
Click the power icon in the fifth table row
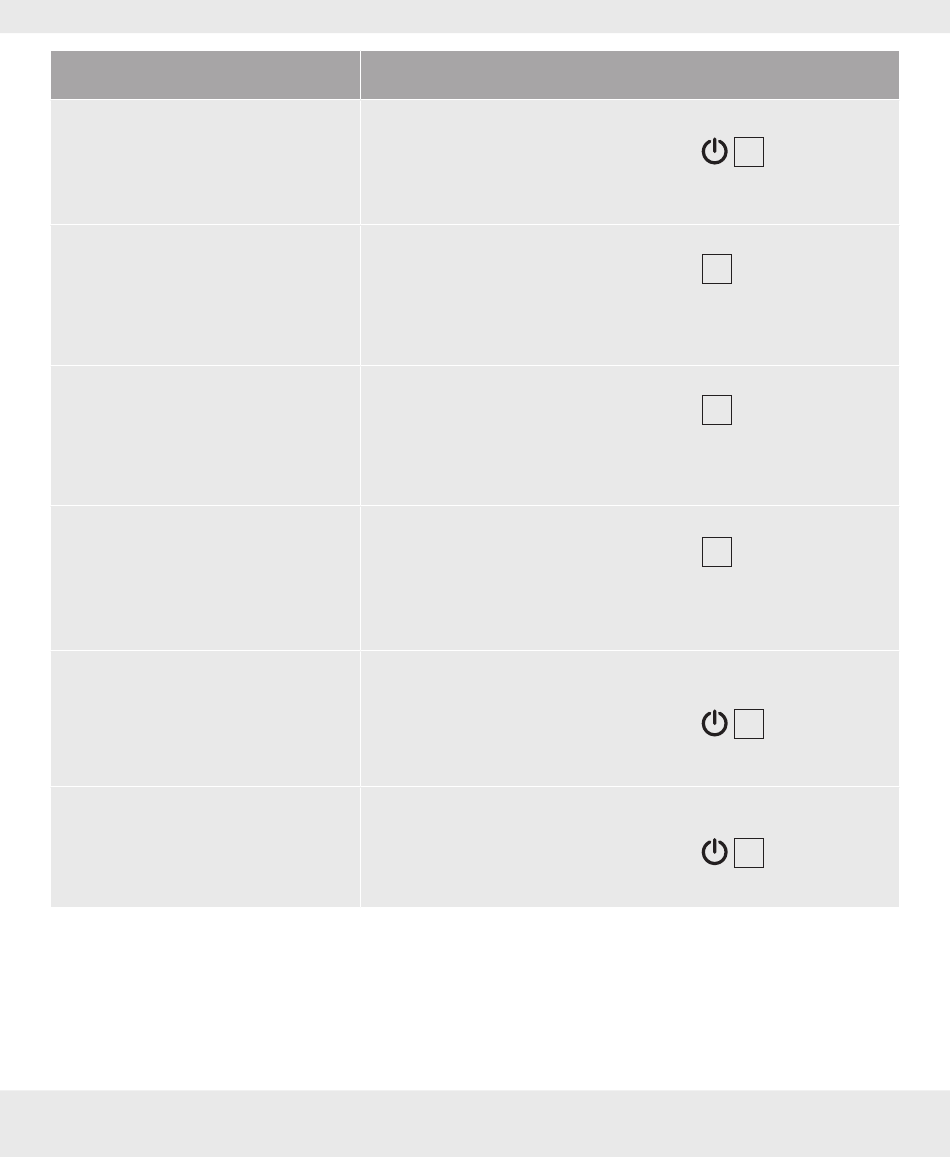click(x=714, y=723)
